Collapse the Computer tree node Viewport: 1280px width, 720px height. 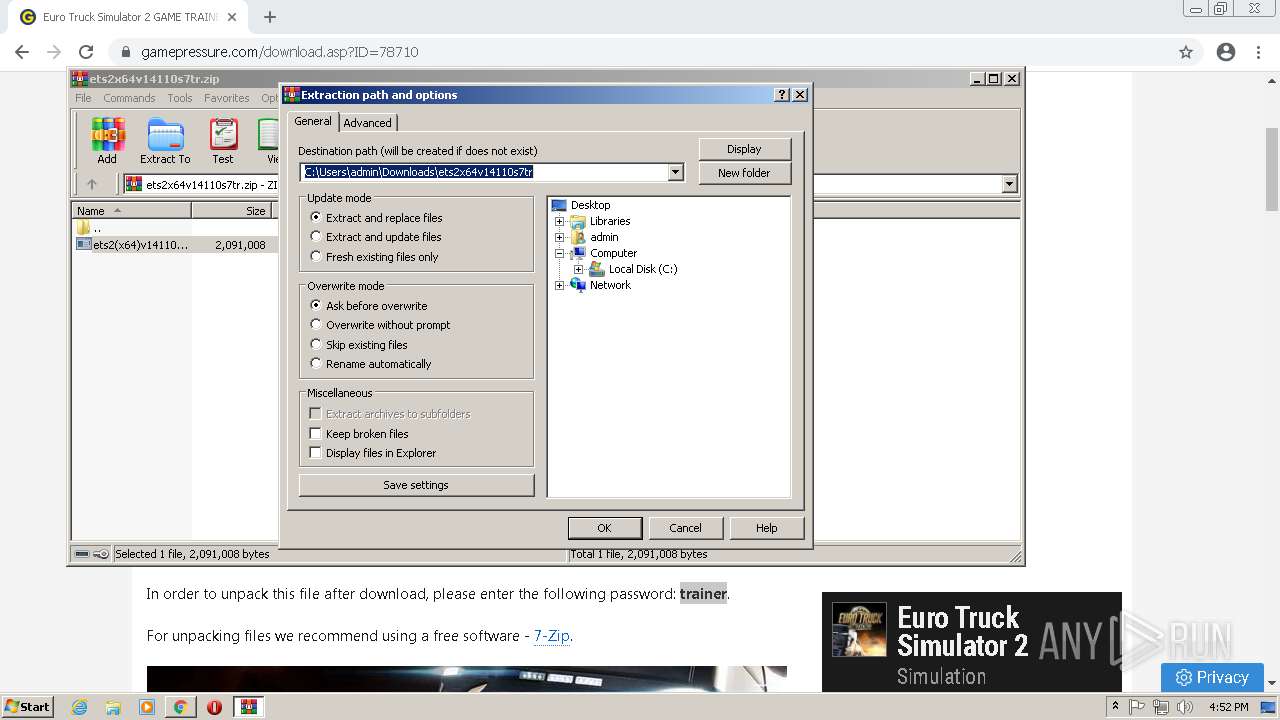(560, 253)
